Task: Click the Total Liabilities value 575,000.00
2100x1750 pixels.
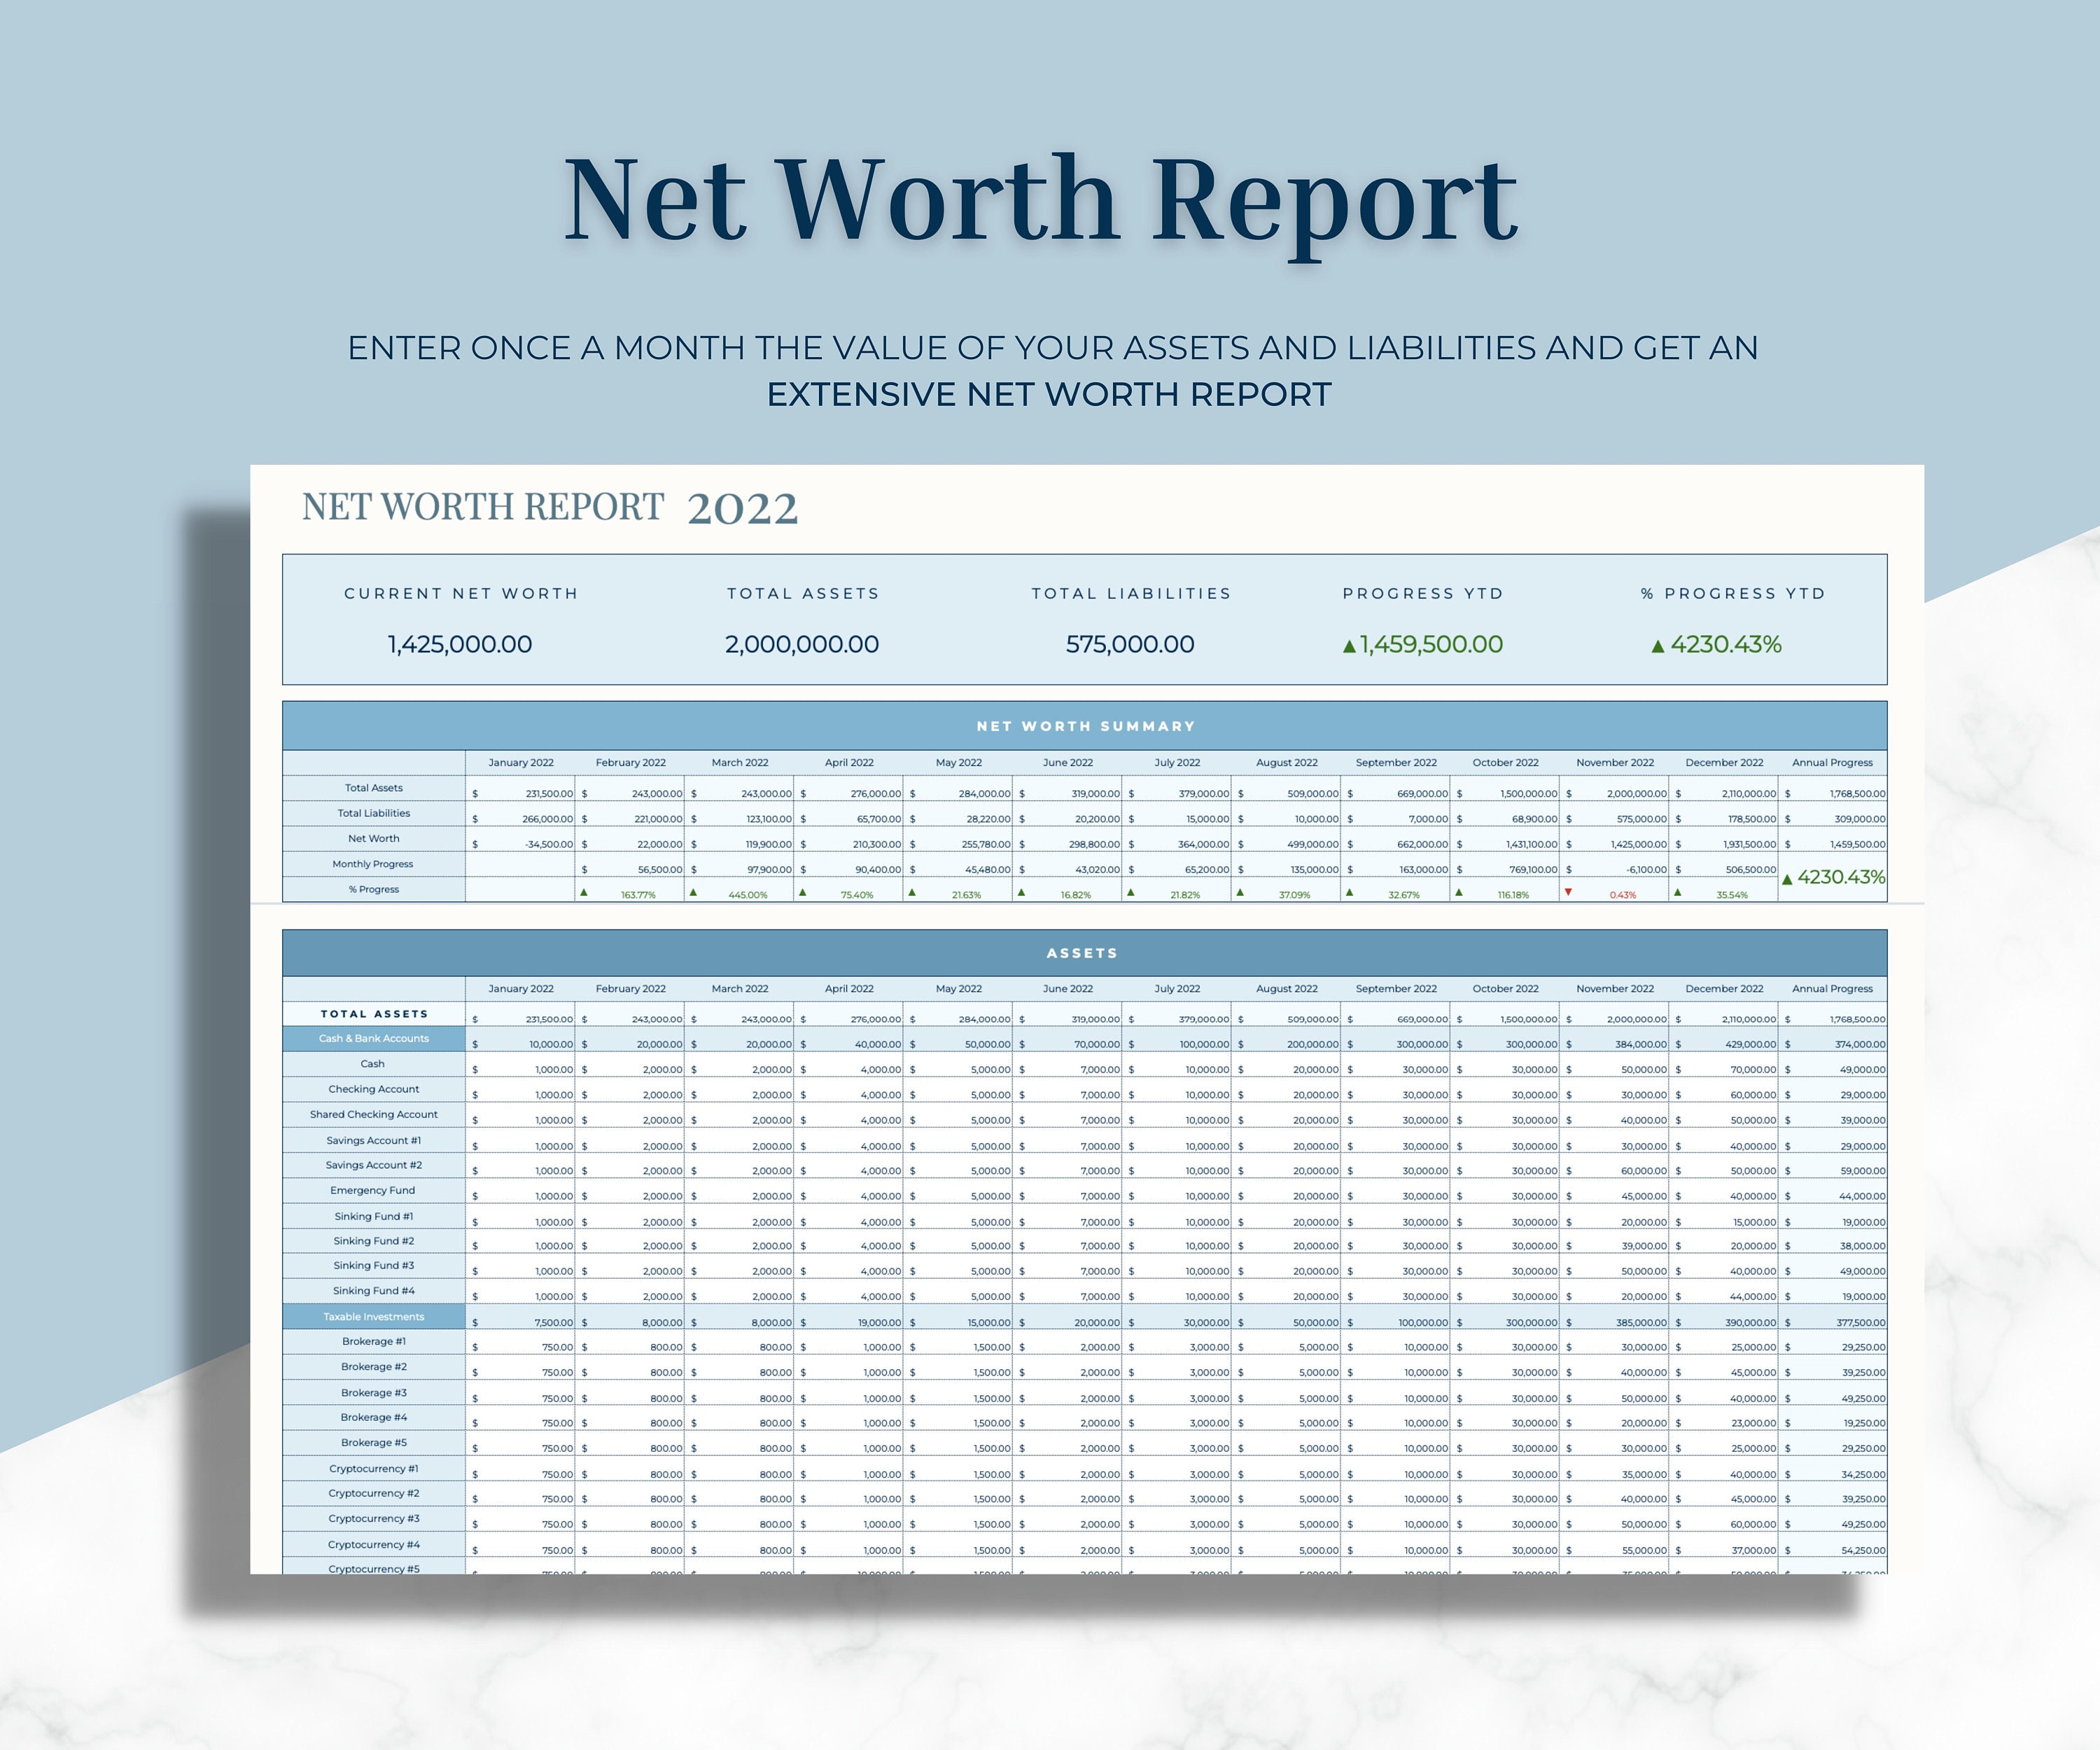Action: (x=1130, y=644)
